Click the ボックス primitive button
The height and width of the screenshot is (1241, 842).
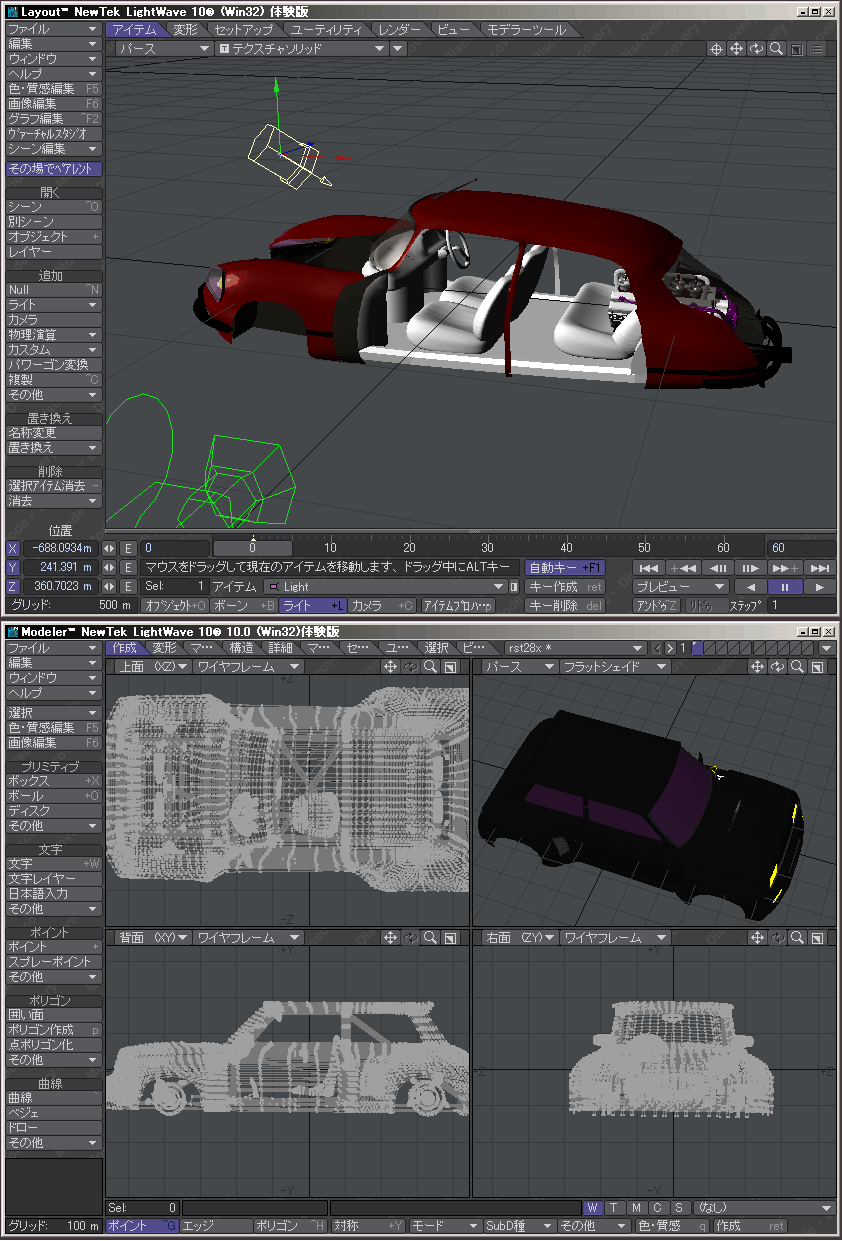(53, 781)
